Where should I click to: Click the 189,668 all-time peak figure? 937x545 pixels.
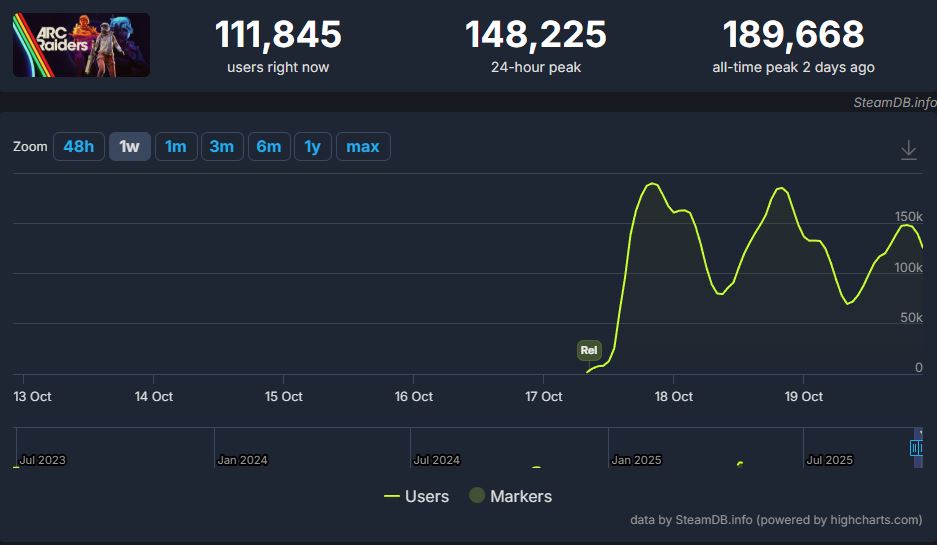tap(793, 35)
